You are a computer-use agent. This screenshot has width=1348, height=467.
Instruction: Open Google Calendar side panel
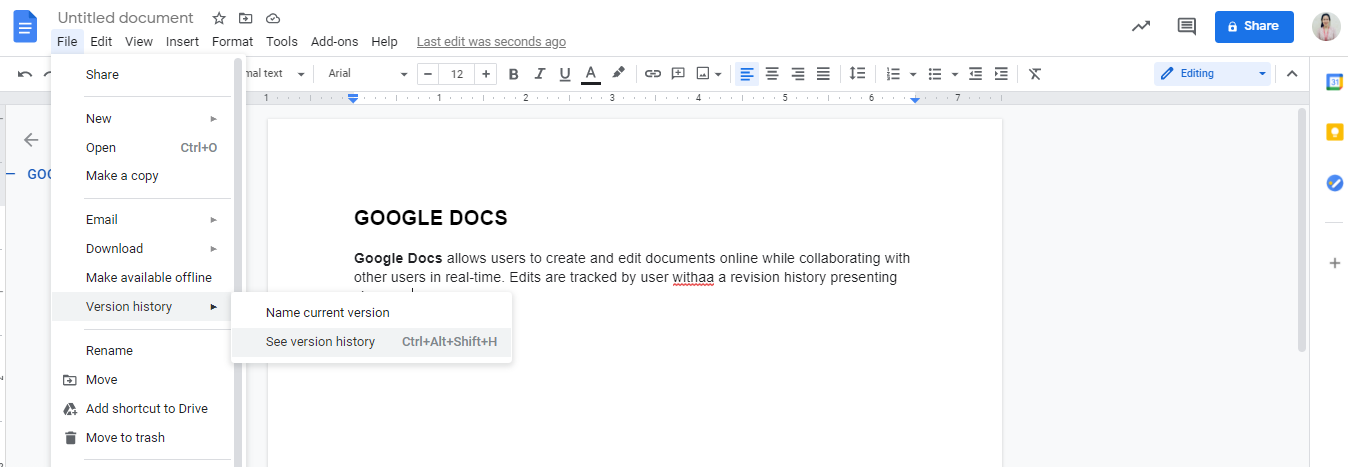1334,83
